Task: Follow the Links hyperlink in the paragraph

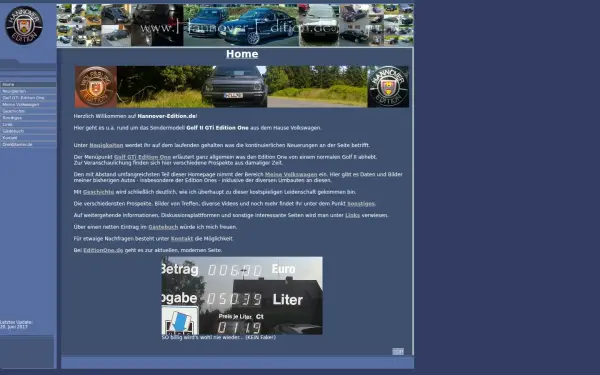Action: (352, 215)
